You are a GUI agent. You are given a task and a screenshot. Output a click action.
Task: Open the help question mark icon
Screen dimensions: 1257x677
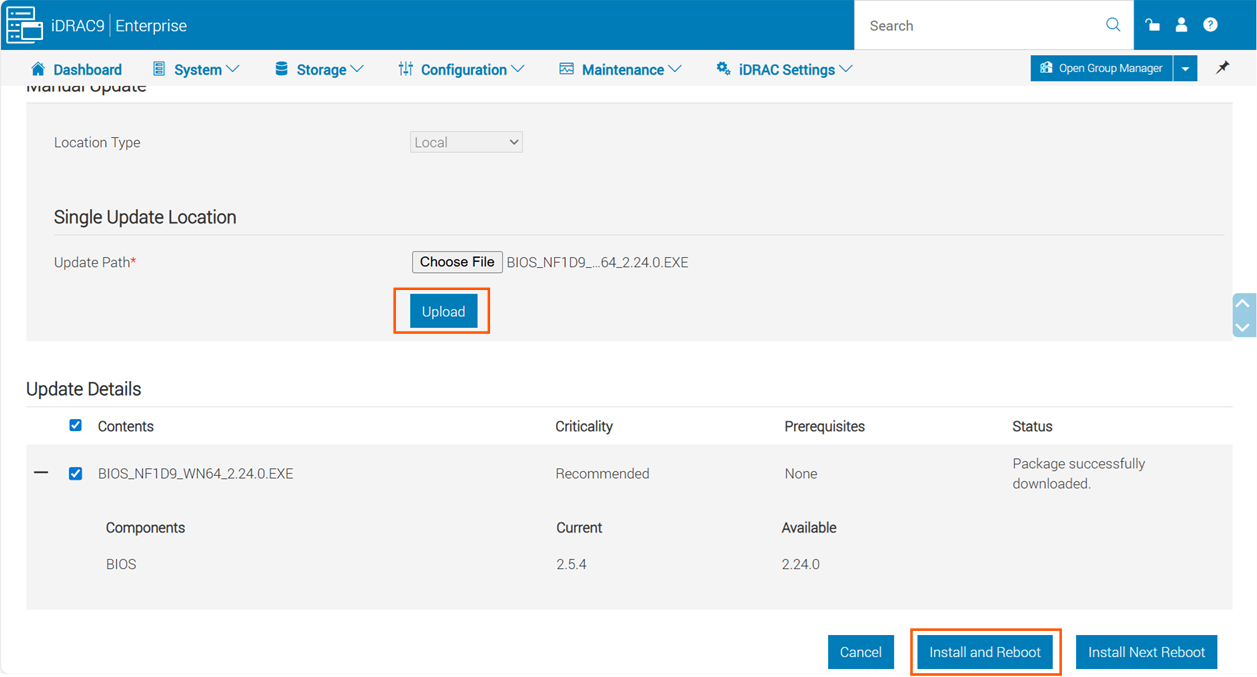pos(1210,25)
